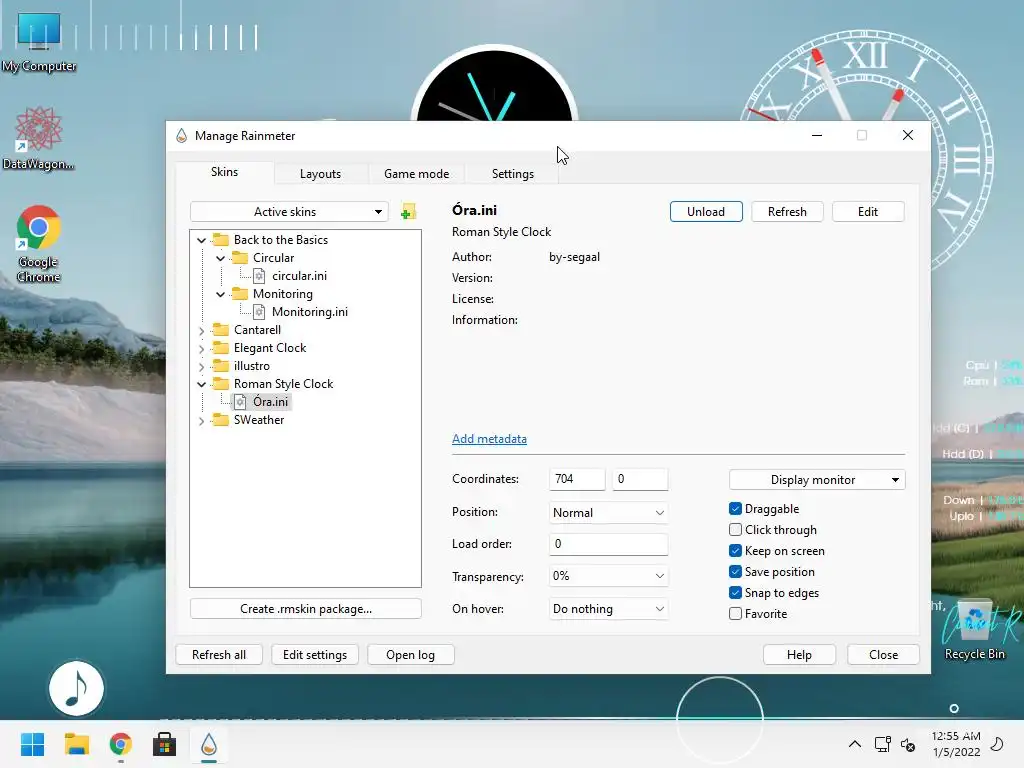The height and width of the screenshot is (768, 1024).
Task: Open the Active skins dropdown
Action: click(x=289, y=212)
